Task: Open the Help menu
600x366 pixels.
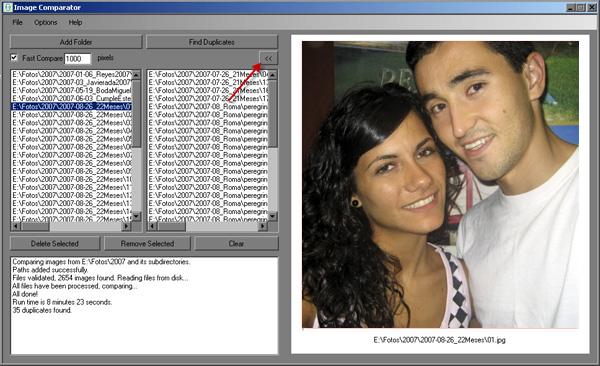Action: 75,23
